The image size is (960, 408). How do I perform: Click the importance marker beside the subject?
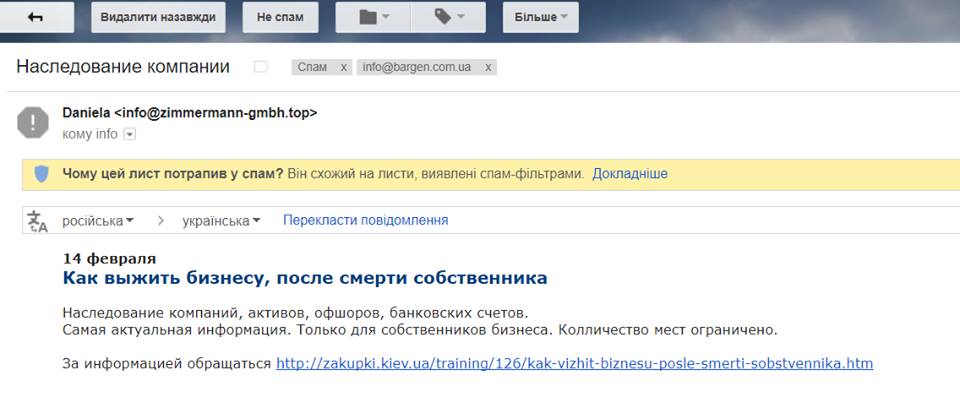pyautogui.click(x=261, y=67)
